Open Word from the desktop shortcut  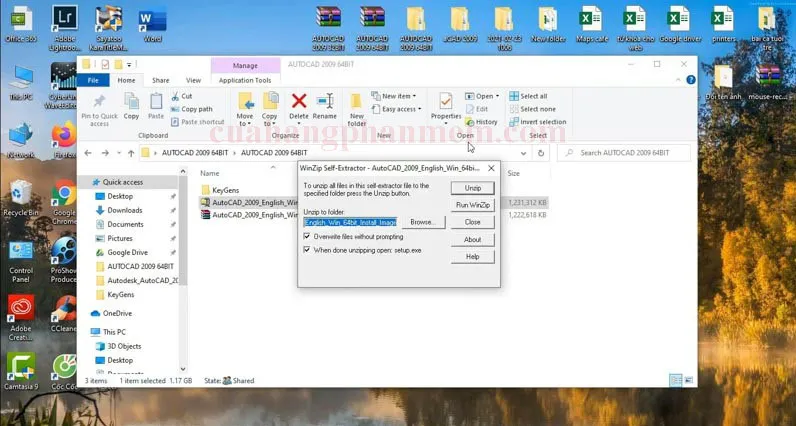[x=153, y=24]
